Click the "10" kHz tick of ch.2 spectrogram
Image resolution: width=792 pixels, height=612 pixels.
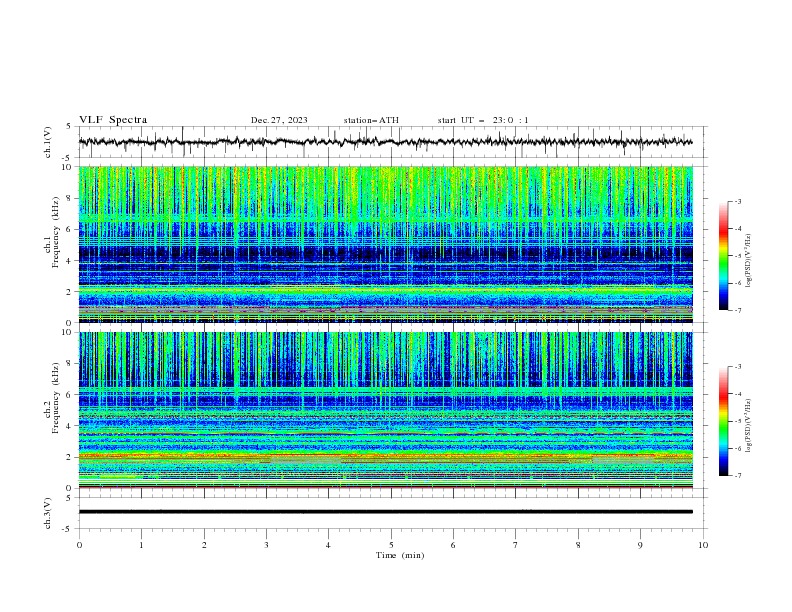(66, 332)
